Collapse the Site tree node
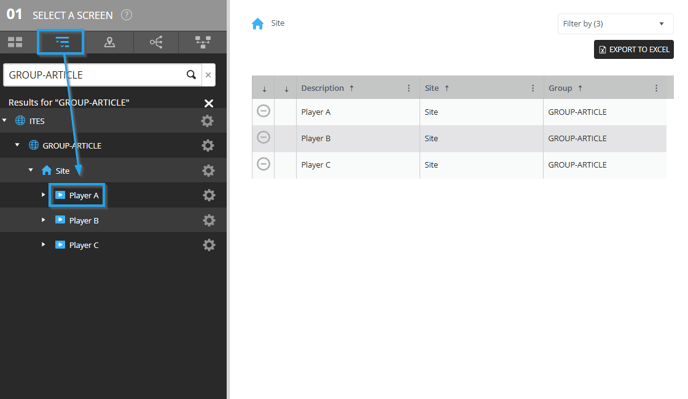688x399 pixels. [31, 169]
